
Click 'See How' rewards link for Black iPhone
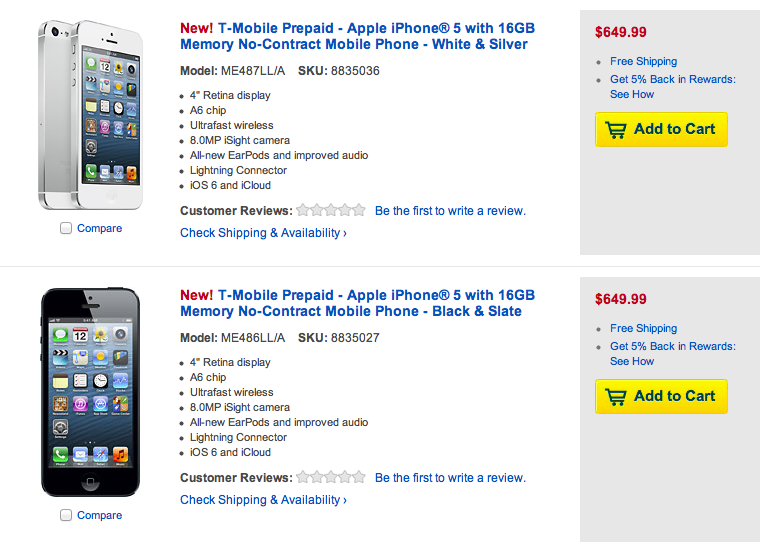click(x=632, y=361)
